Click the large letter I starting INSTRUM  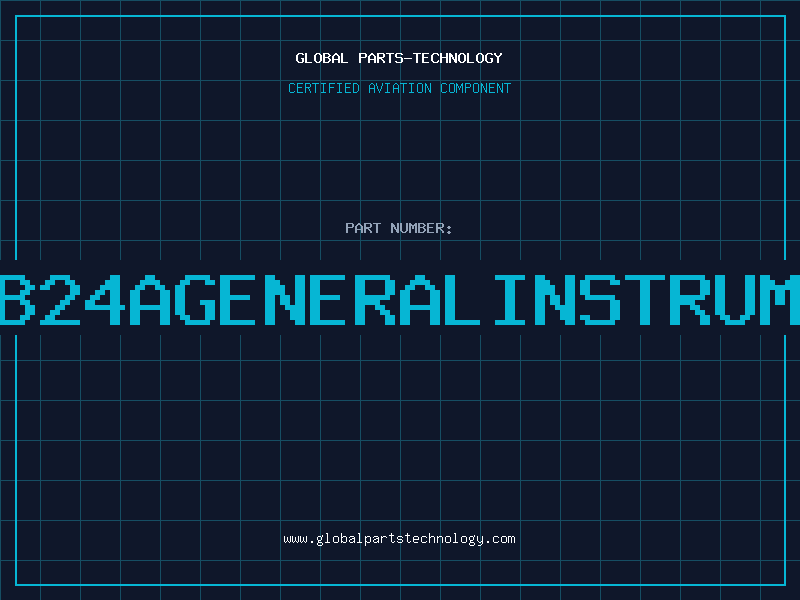click(510, 300)
